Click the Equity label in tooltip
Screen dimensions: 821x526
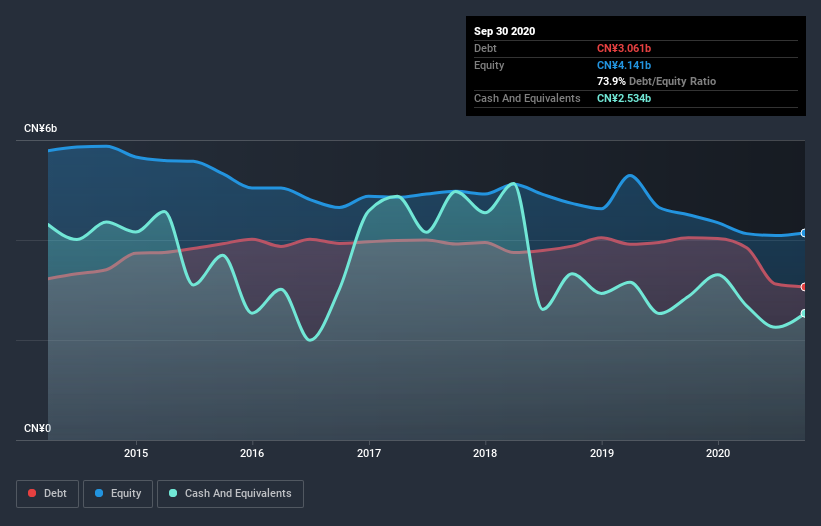pos(489,65)
